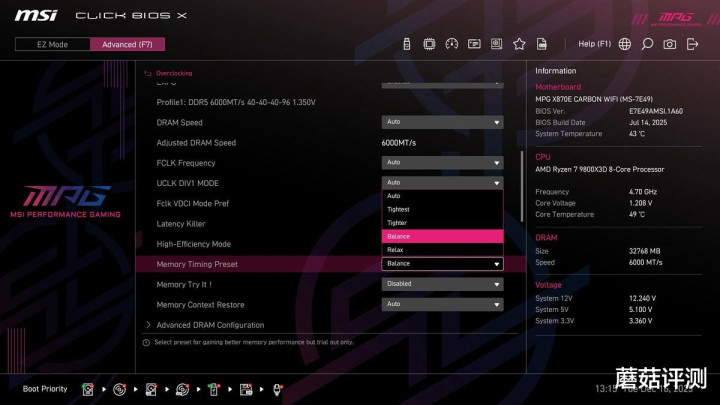
Task: Open search with the magnifier icon
Action: pos(647,44)
